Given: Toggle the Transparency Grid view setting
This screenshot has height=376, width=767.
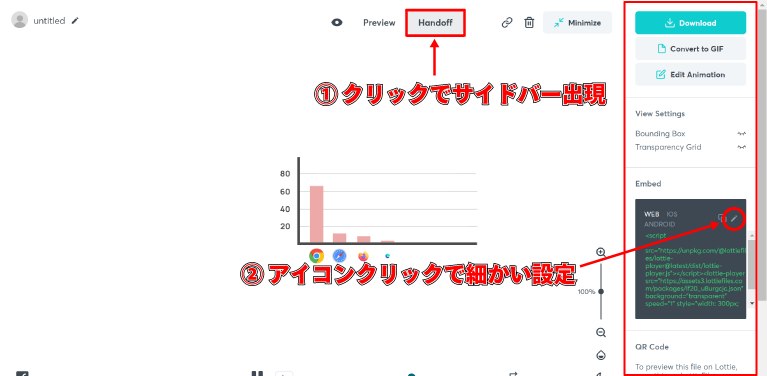Looking at the screenshot, I should [x=742, y=147].
